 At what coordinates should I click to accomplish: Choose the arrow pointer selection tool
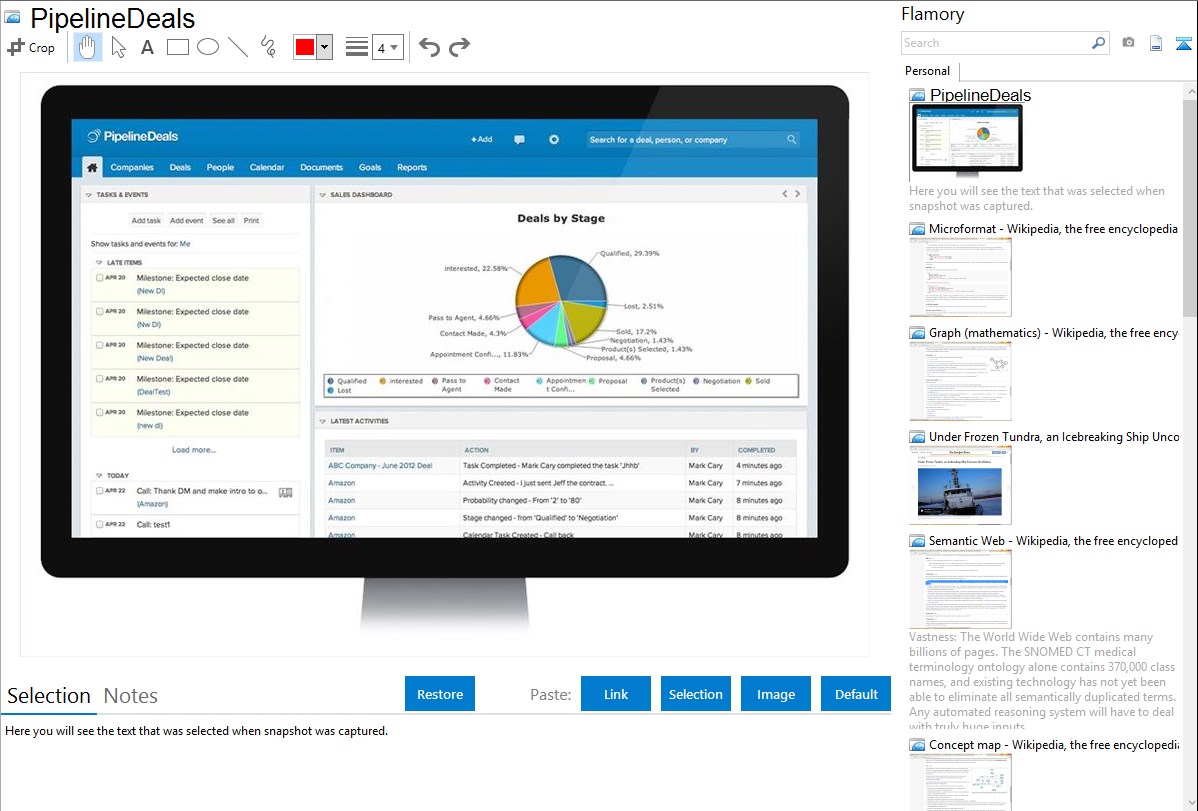coord(118,47)
